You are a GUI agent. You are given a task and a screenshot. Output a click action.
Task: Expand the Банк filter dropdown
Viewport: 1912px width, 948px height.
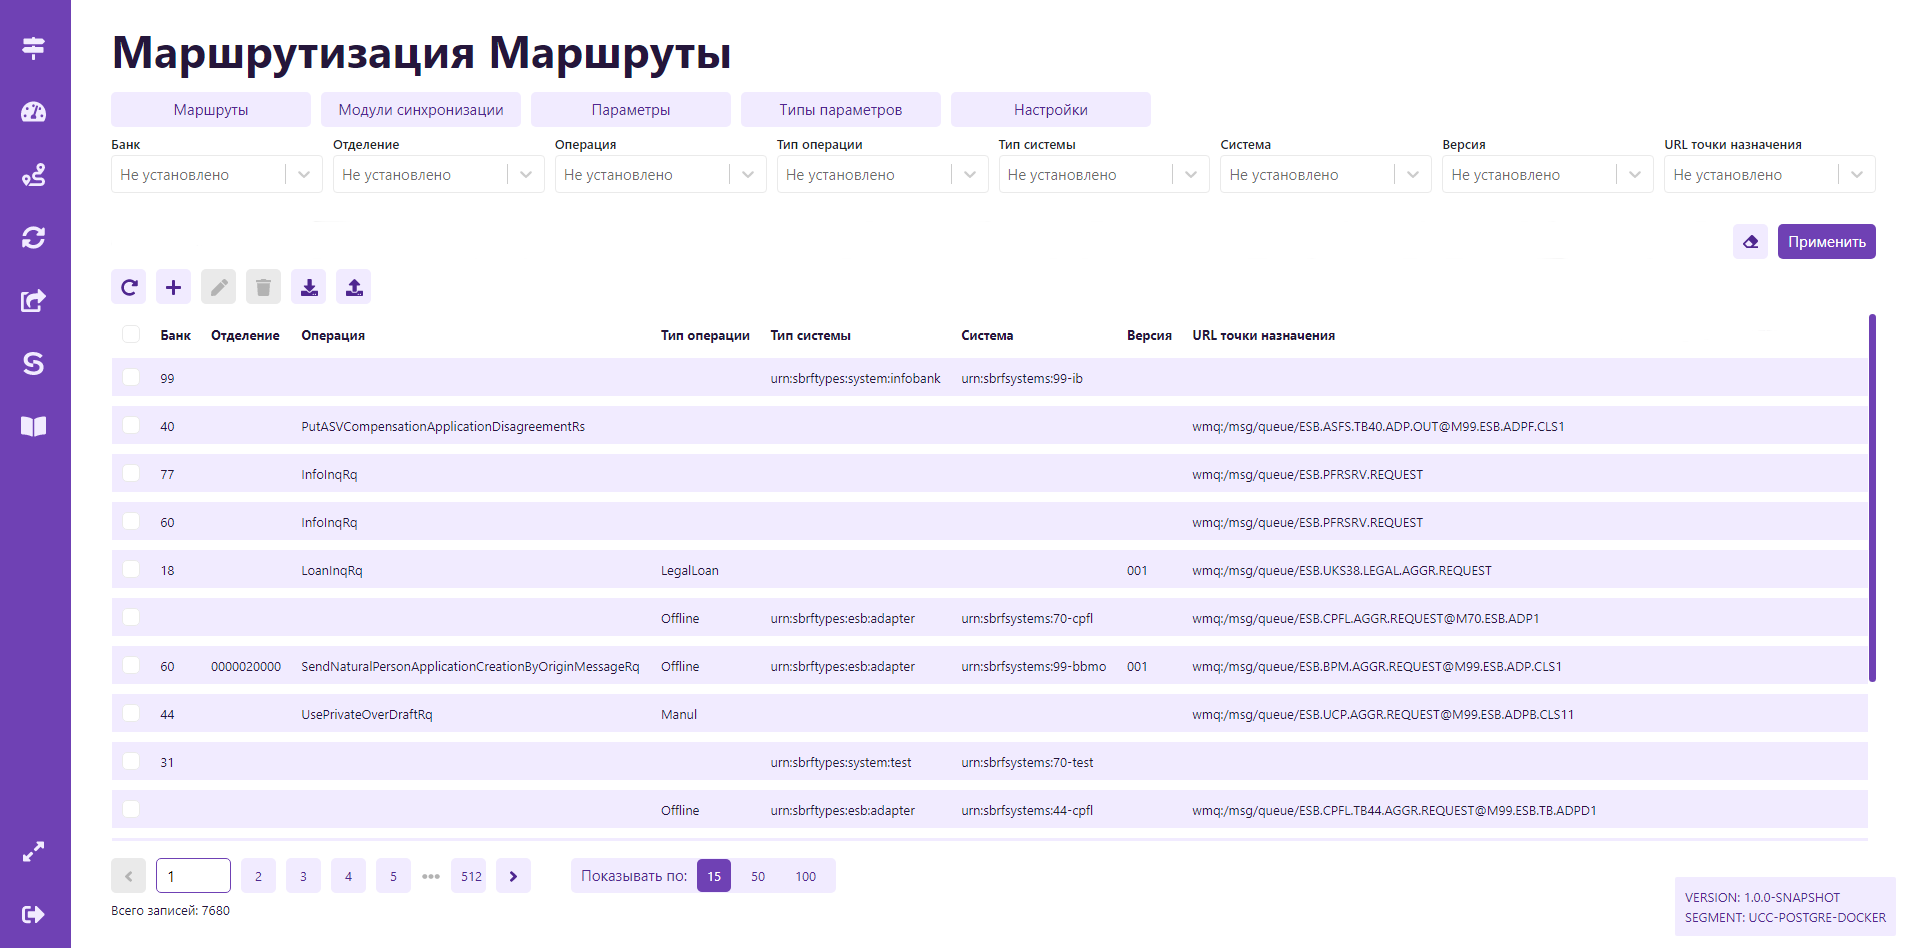(x=304, y=175)
